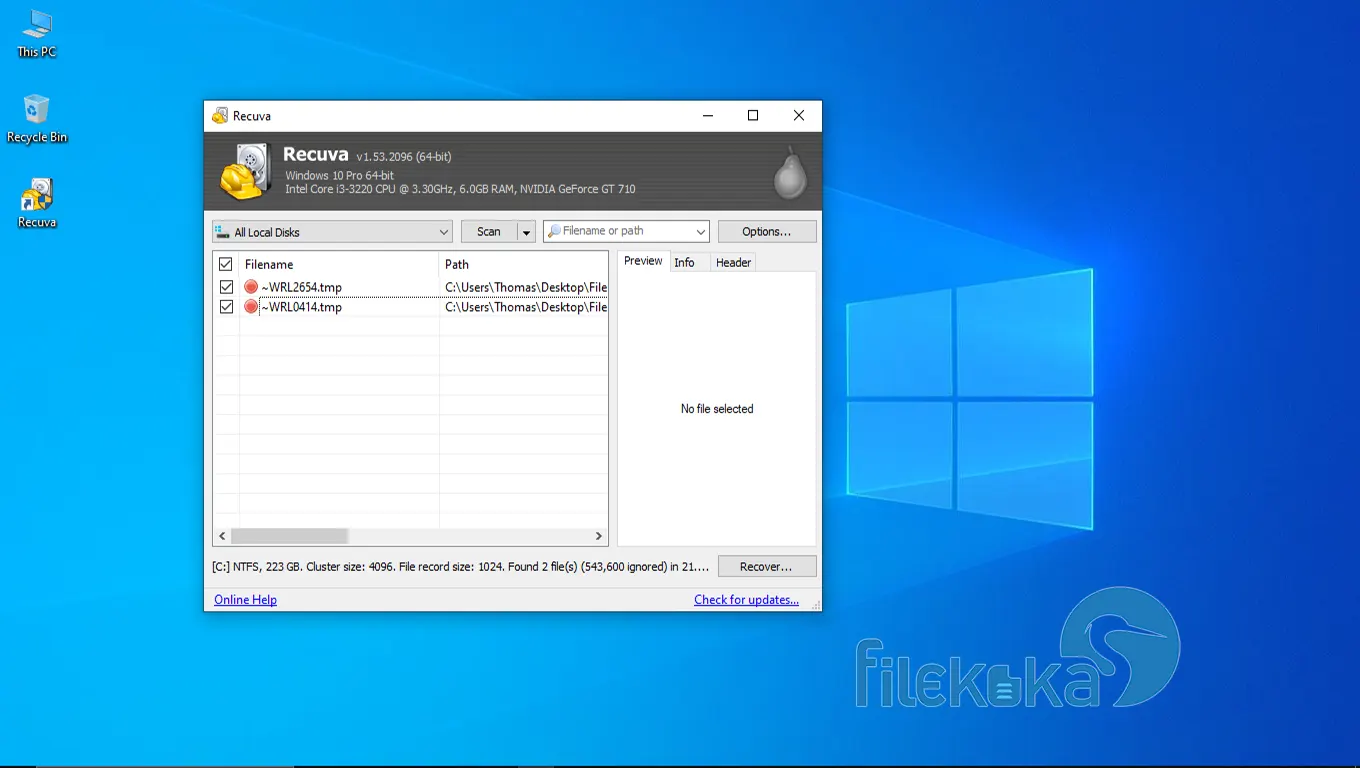Open the Filename or path filter dropdown arrow
This screenshot has height=768, width=1360.
[700, 231]
